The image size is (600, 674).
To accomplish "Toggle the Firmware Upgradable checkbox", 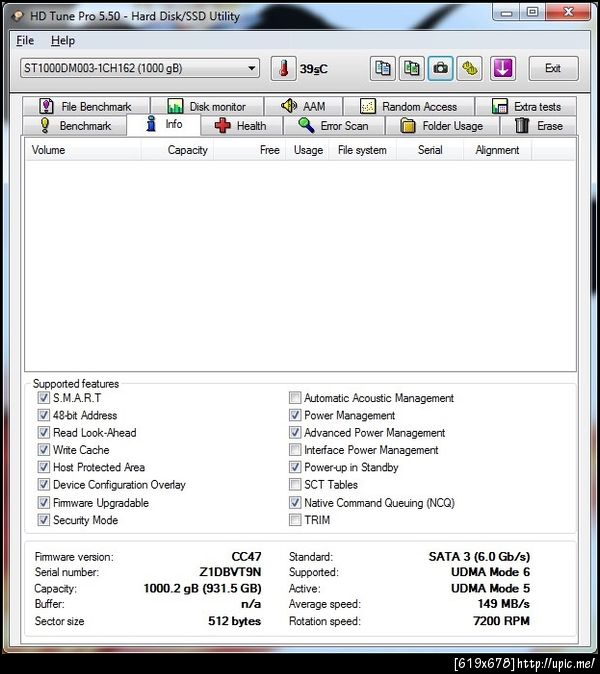I will point(43,502).
